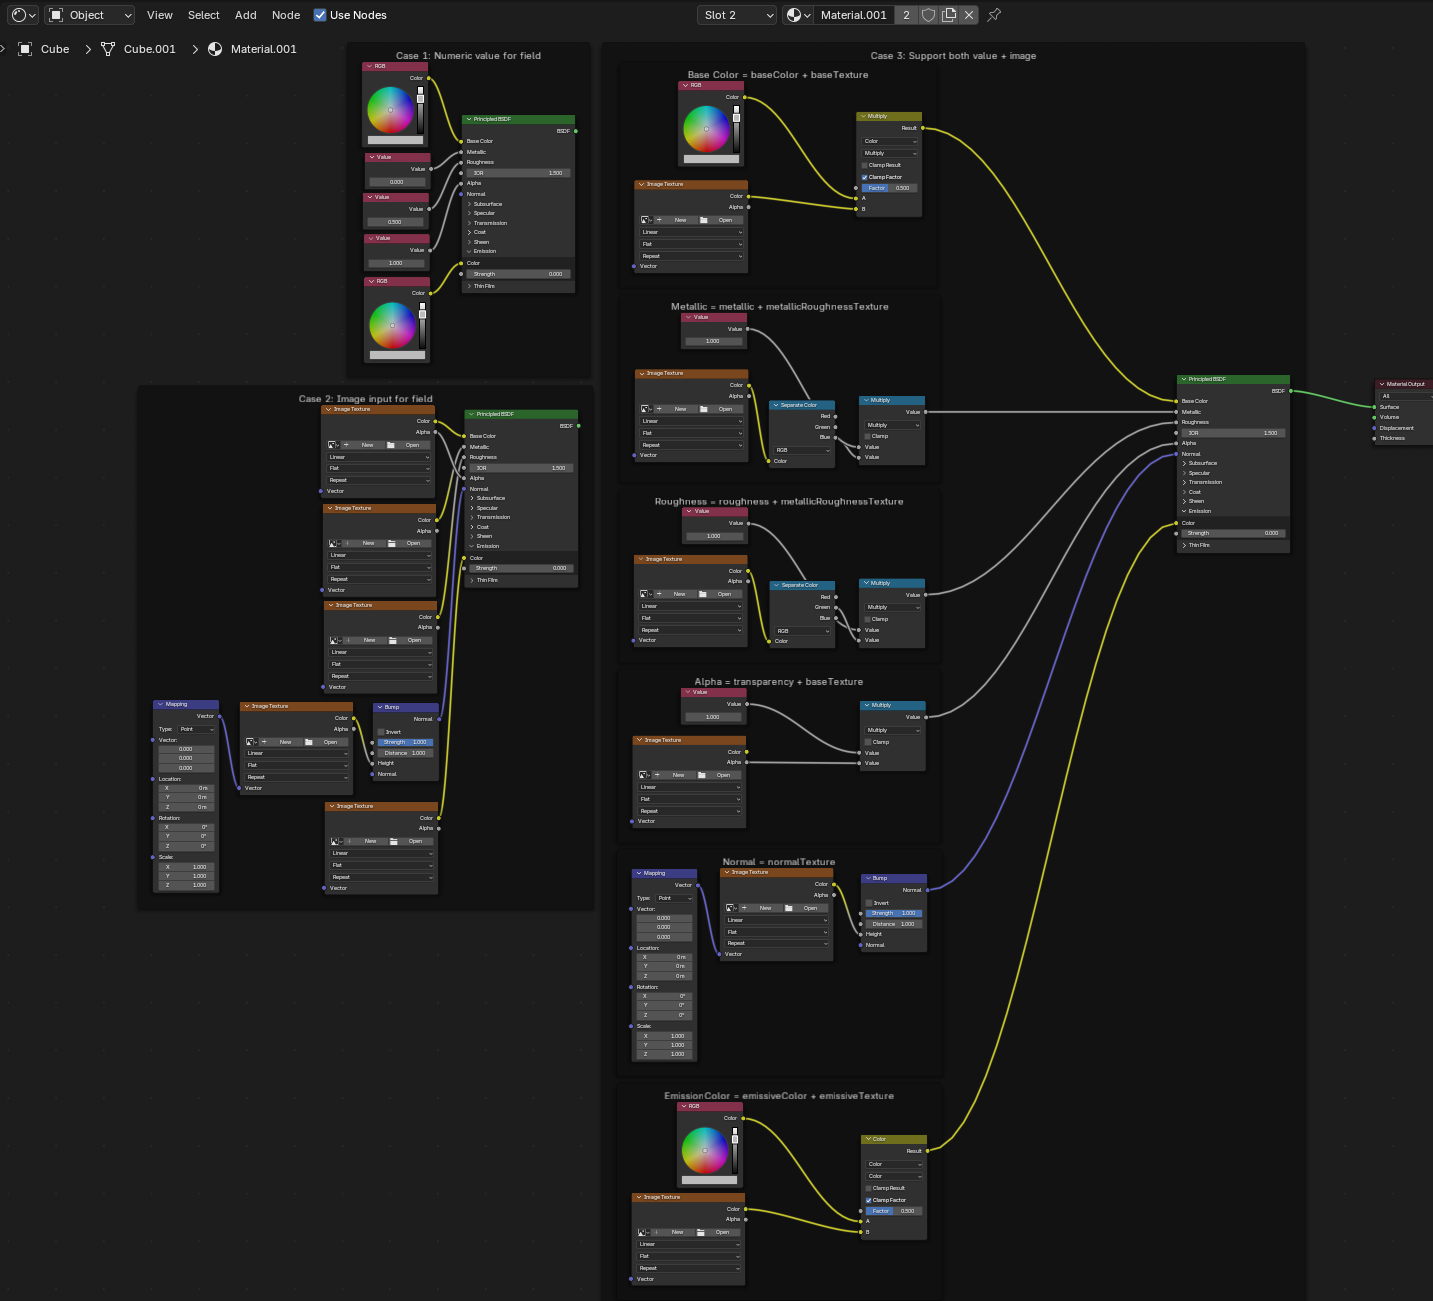Image resolution: width=1433 pixels, height=1301 pixels.
Task: Expand Subsurface panel in right Principled BSDF
Action: [x=1185, y=463]
